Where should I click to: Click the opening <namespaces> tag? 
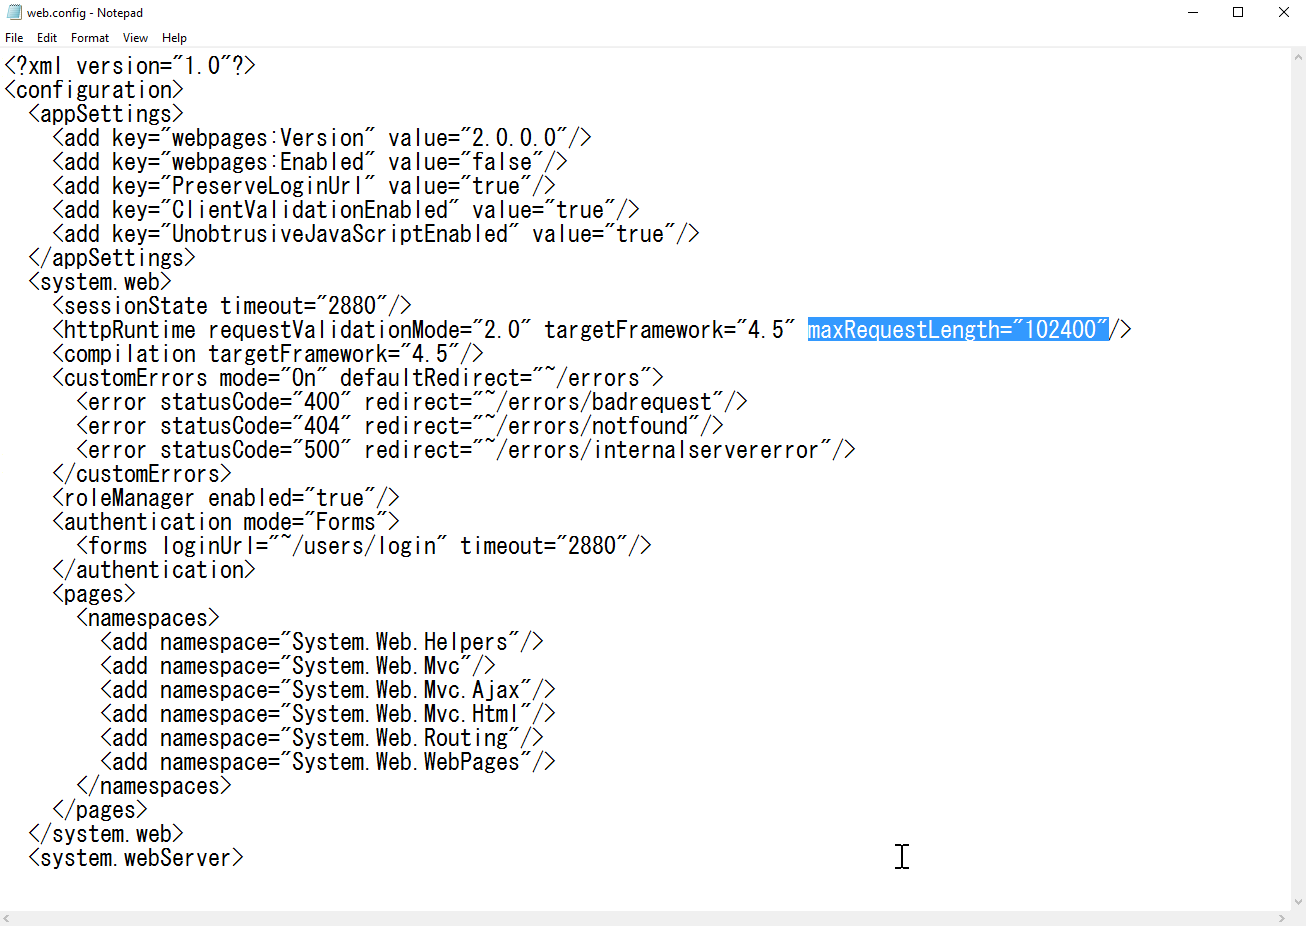(x=148, y=618)
